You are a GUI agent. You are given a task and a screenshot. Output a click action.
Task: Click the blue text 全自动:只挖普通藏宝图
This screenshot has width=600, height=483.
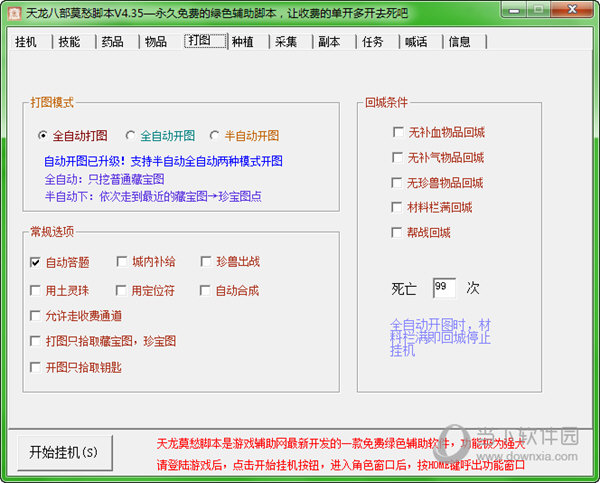point(104,179)
